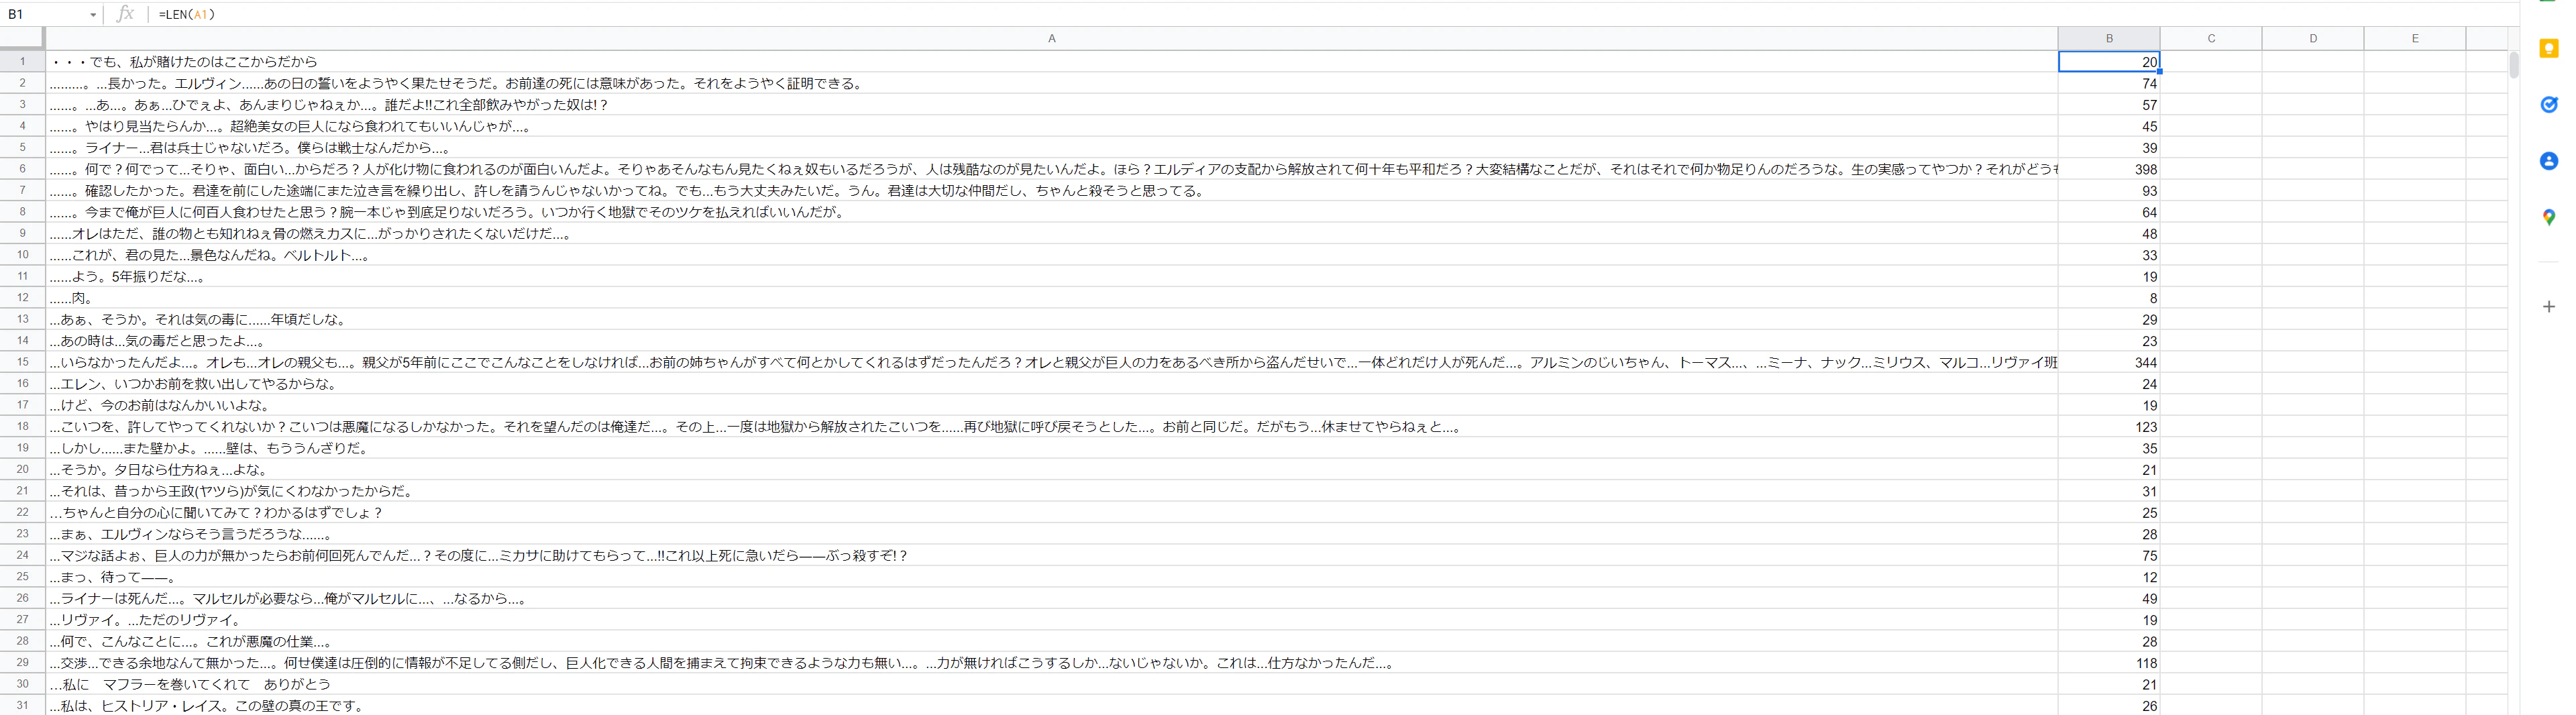The width and height of the screenshot is (2576, 715).
Task: Select the cell starting ...あの時は...気の毒だと
Action: coord(1052,340)
